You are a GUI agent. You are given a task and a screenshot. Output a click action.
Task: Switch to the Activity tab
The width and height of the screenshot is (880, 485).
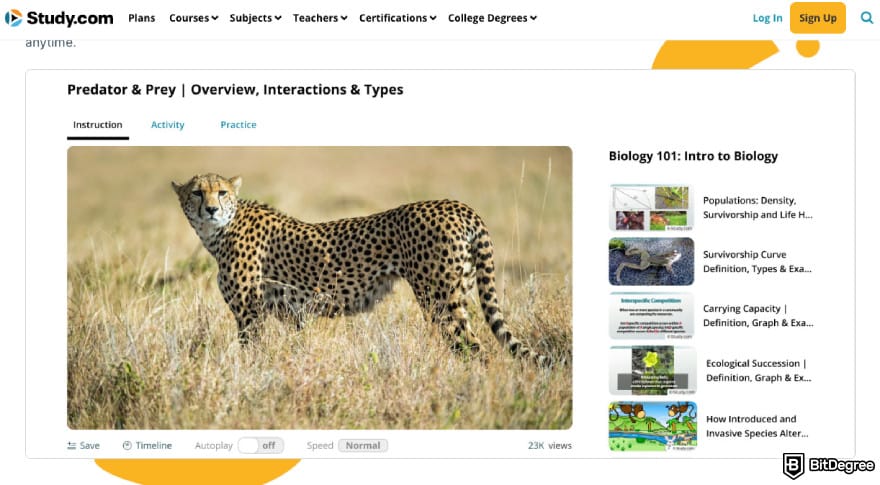(x=167, y=125)
